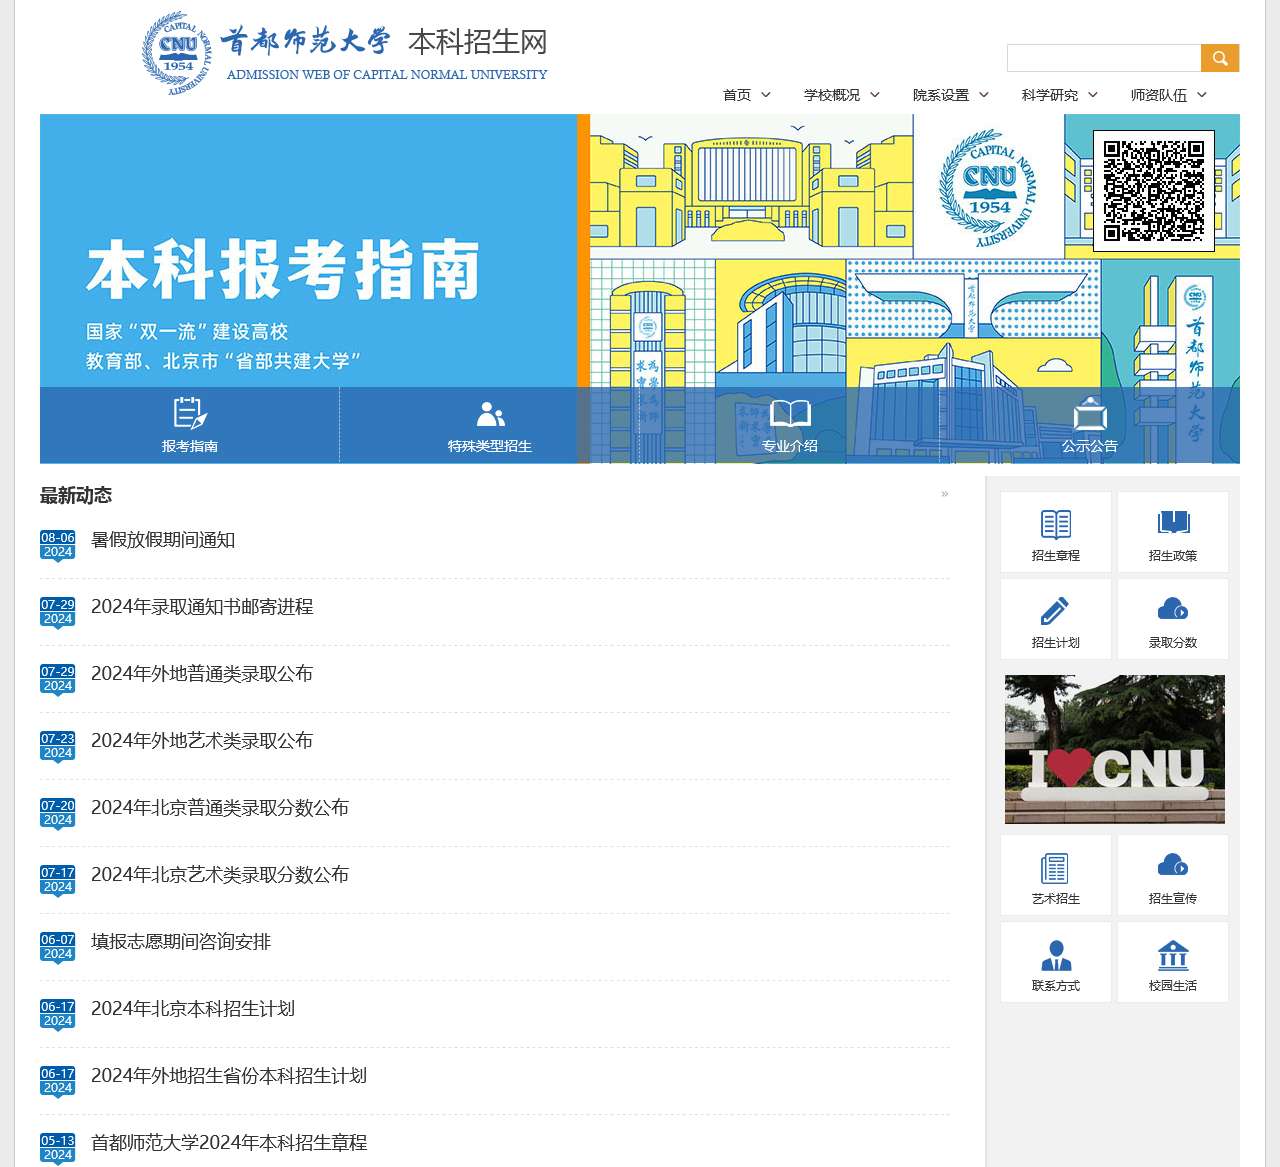Click the I love CNU photo
Viewport: 1280px width, 1167px height.
1115,749
